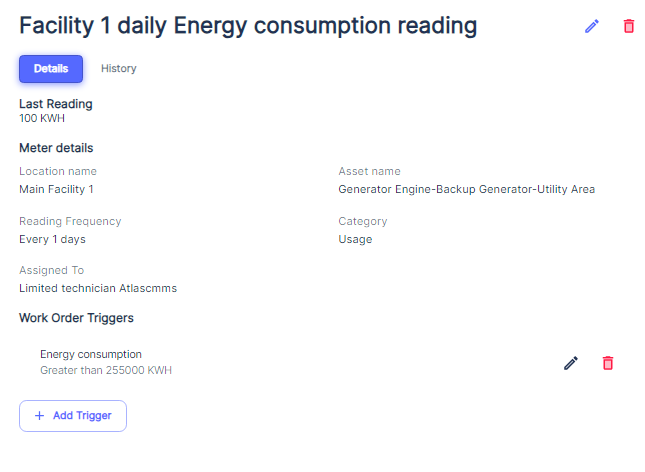This screenshot has width=645, height=472.
Task: Select assignee Limited technician Atlascmms
Action: [x=98, y=288]
